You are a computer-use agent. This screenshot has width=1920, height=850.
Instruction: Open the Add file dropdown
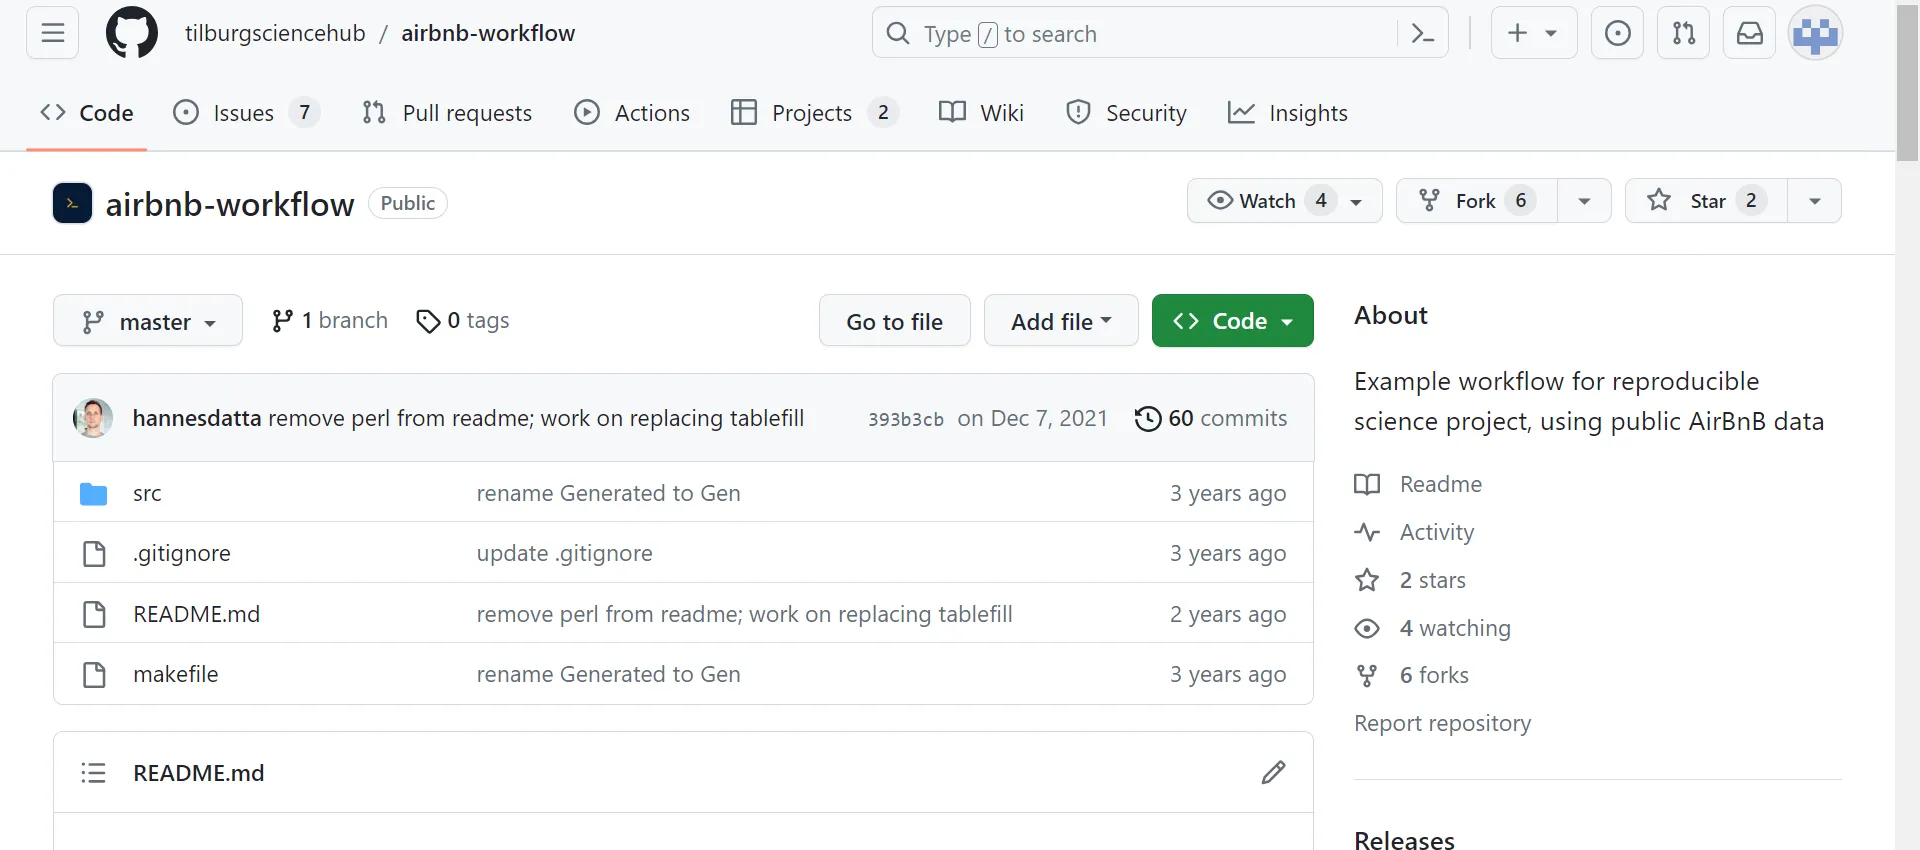click(x=1060, y=321)
